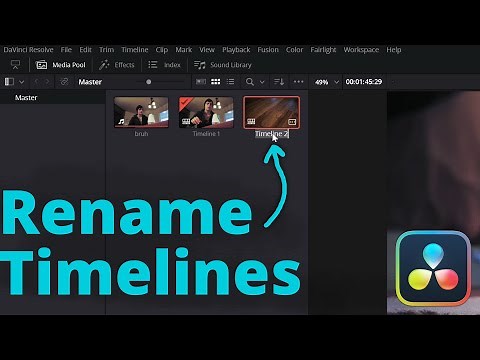
Task: Go forward to next bin
Action: (x=47, y=82)
